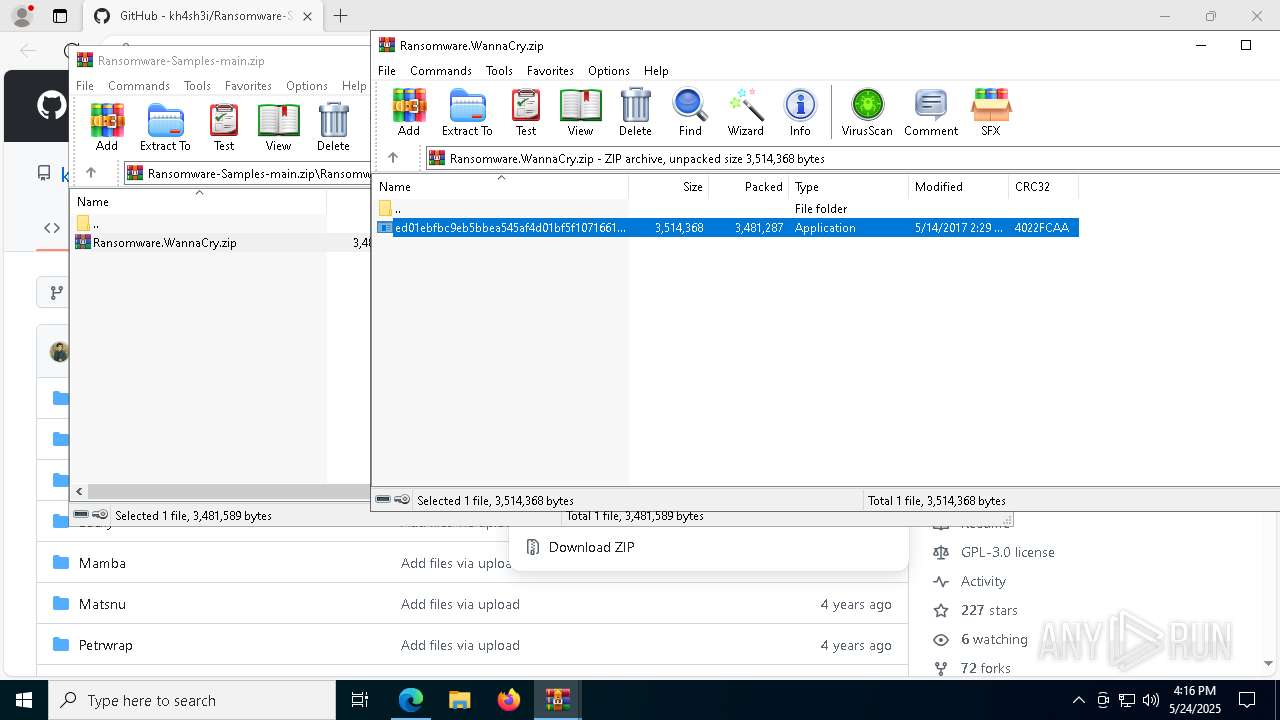Open the Windows Start menu
This screenshot has width=1280, height=720.
click(24, 700)
